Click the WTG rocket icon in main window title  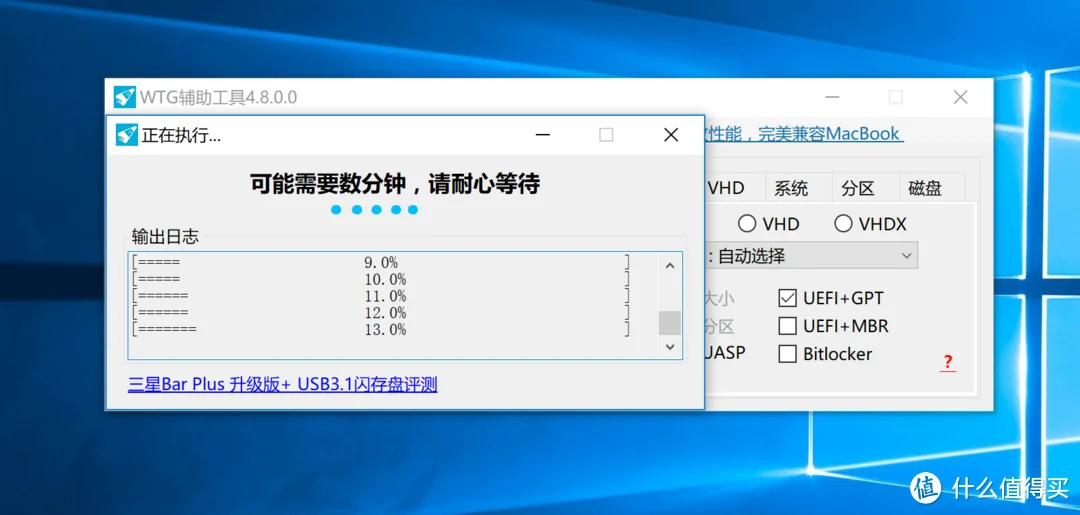tap(125, 97)
